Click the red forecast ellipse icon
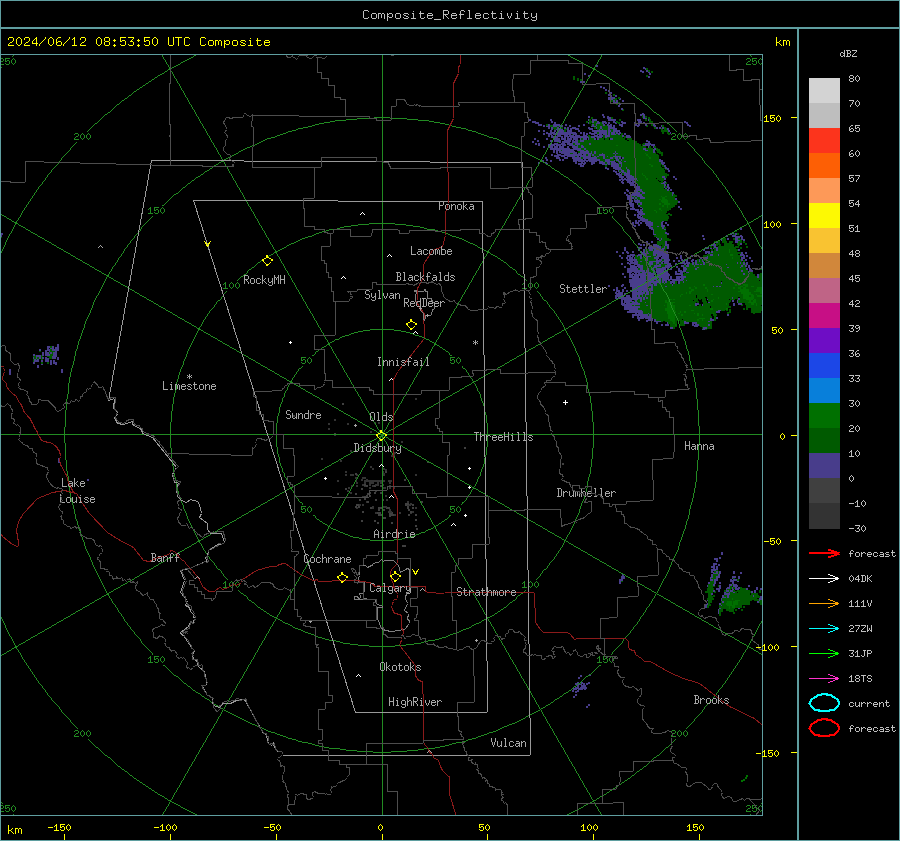 (824, 728)
